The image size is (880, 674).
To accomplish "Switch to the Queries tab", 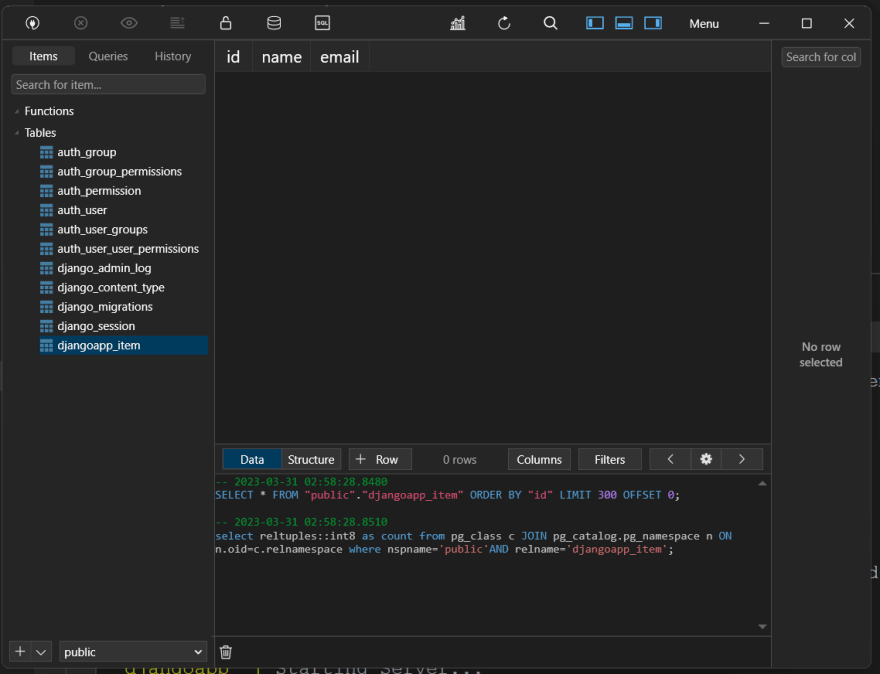I will click(108, 56).
